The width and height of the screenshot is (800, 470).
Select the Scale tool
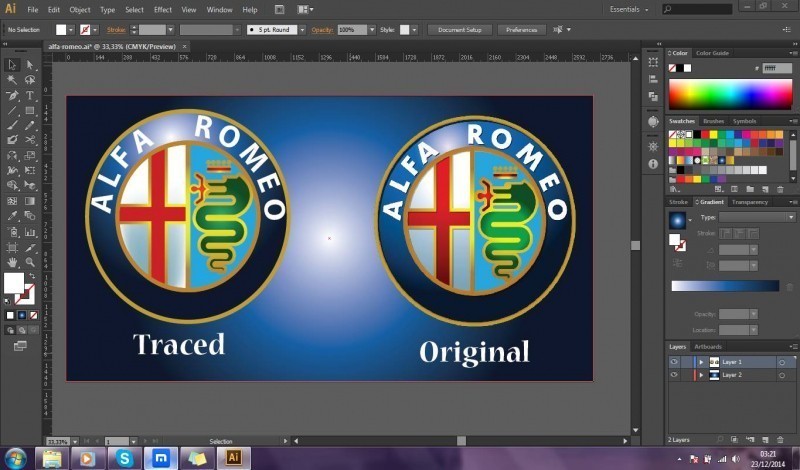point(30,155)
